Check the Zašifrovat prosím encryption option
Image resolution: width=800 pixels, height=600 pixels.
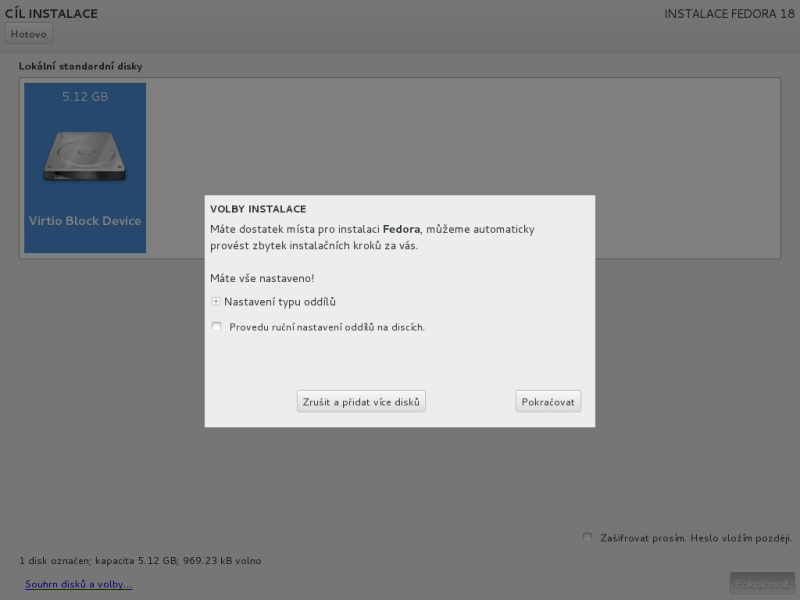click(x=587, y=537)
